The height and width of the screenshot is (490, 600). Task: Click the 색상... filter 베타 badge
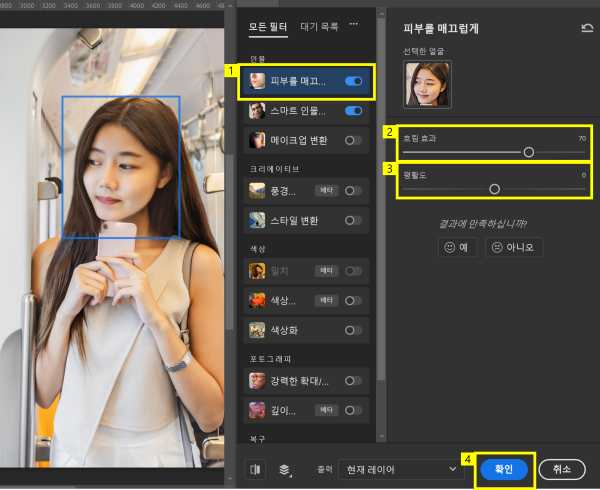click(326, 300)
